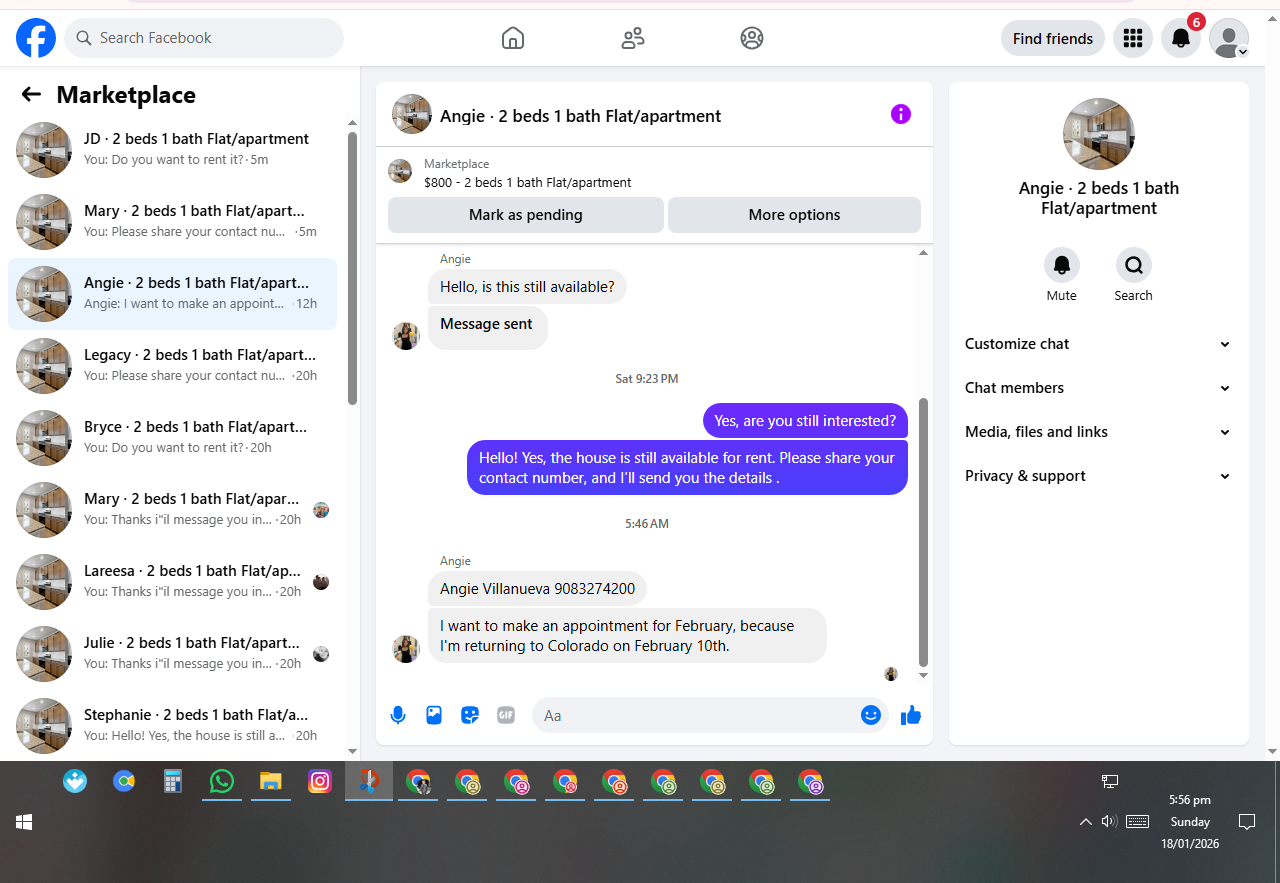Open the Friends icon in top navigation
Screen dimensions: 1280x883
(633, 38)
